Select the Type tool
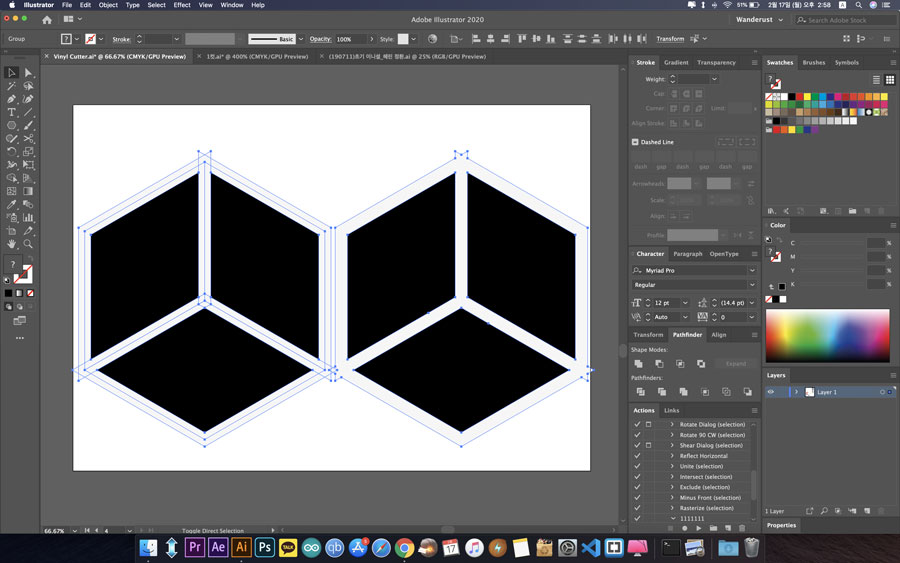This screenshot has width=900, height=563. pyautogui.click(x=12, y=112)
